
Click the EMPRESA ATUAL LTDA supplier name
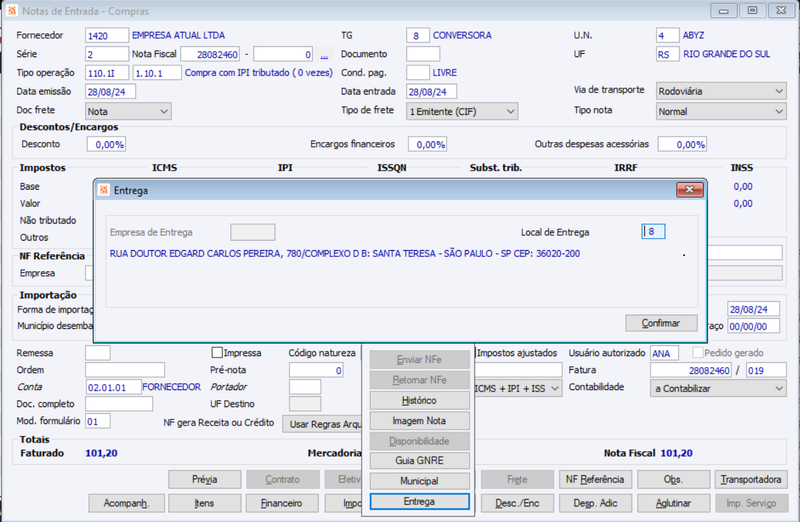tap(179, 35)
